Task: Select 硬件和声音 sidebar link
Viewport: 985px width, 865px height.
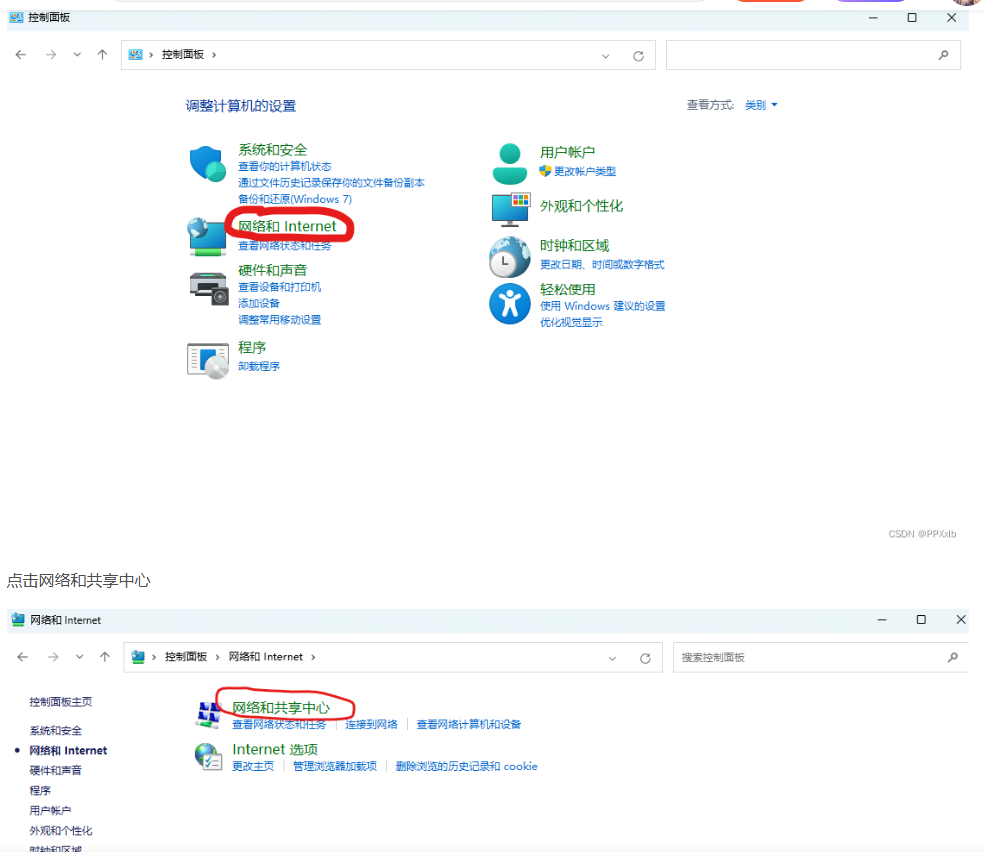Action: [55, 770]
